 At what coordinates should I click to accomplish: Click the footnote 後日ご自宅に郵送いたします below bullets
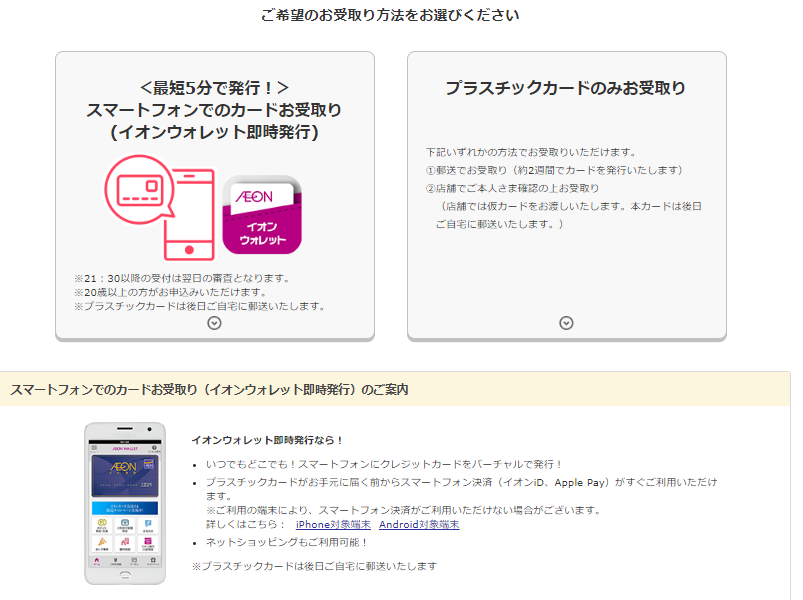[314, 566]
